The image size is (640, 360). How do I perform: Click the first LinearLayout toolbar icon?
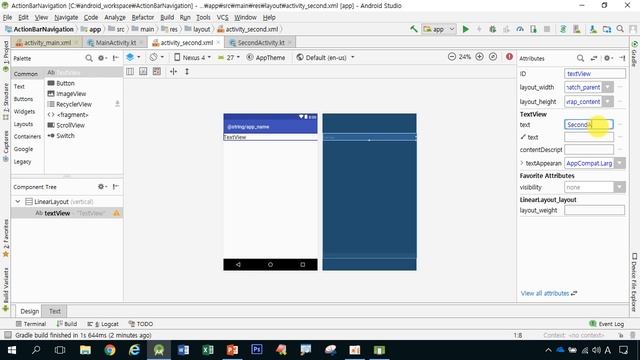(130, 71)
